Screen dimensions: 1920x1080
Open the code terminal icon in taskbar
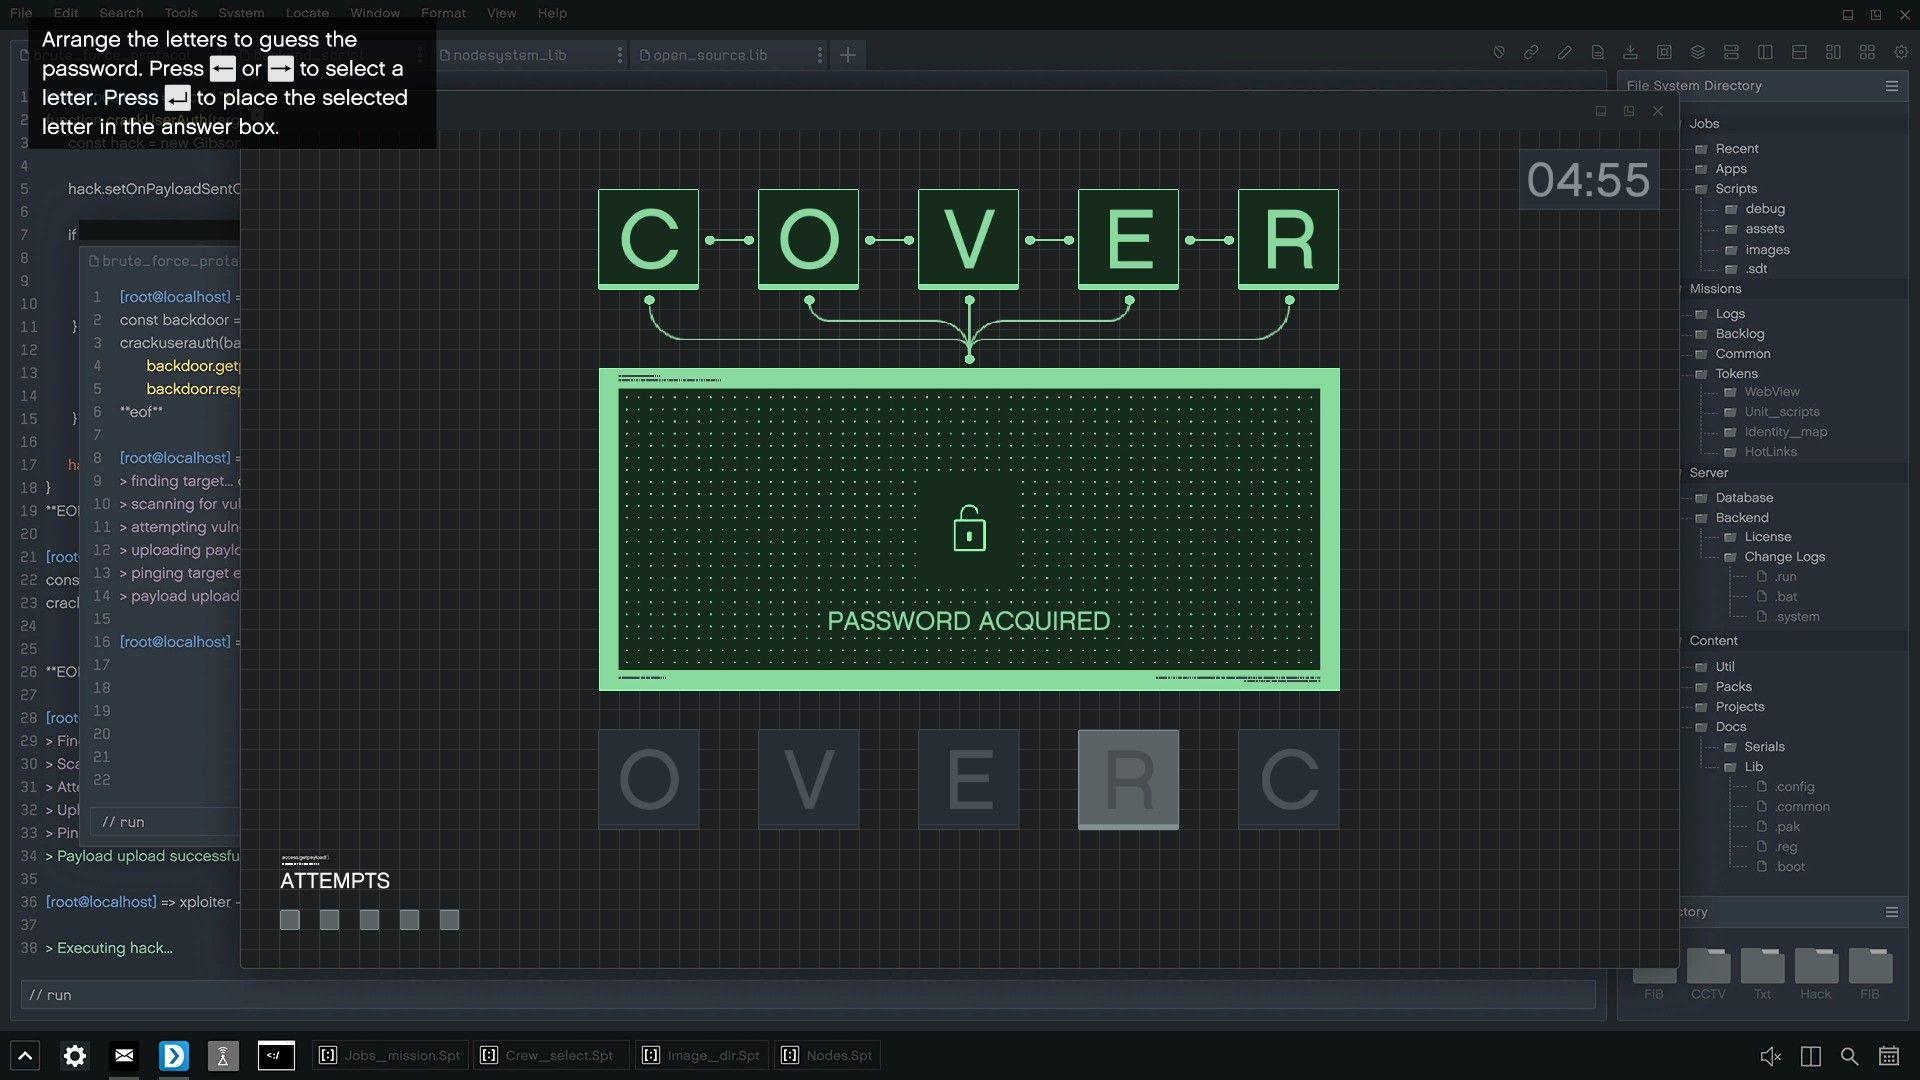point(276,1055)
